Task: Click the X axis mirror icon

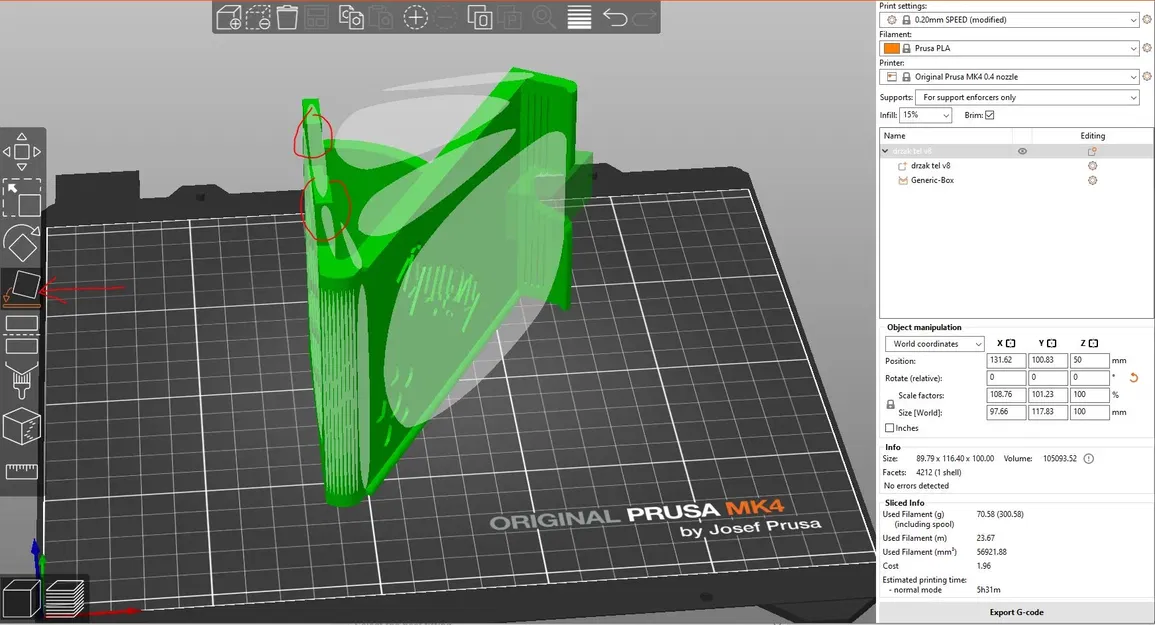Action: point(1011,343)
